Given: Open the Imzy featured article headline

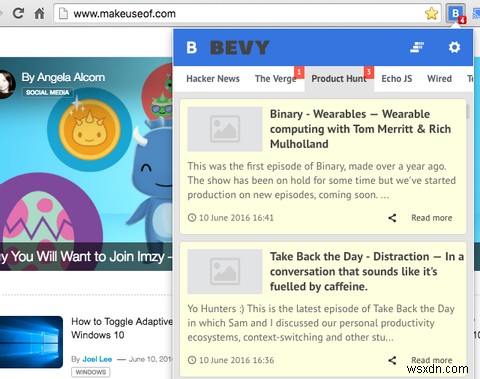Looking at the screenshot, I should 86,257.
